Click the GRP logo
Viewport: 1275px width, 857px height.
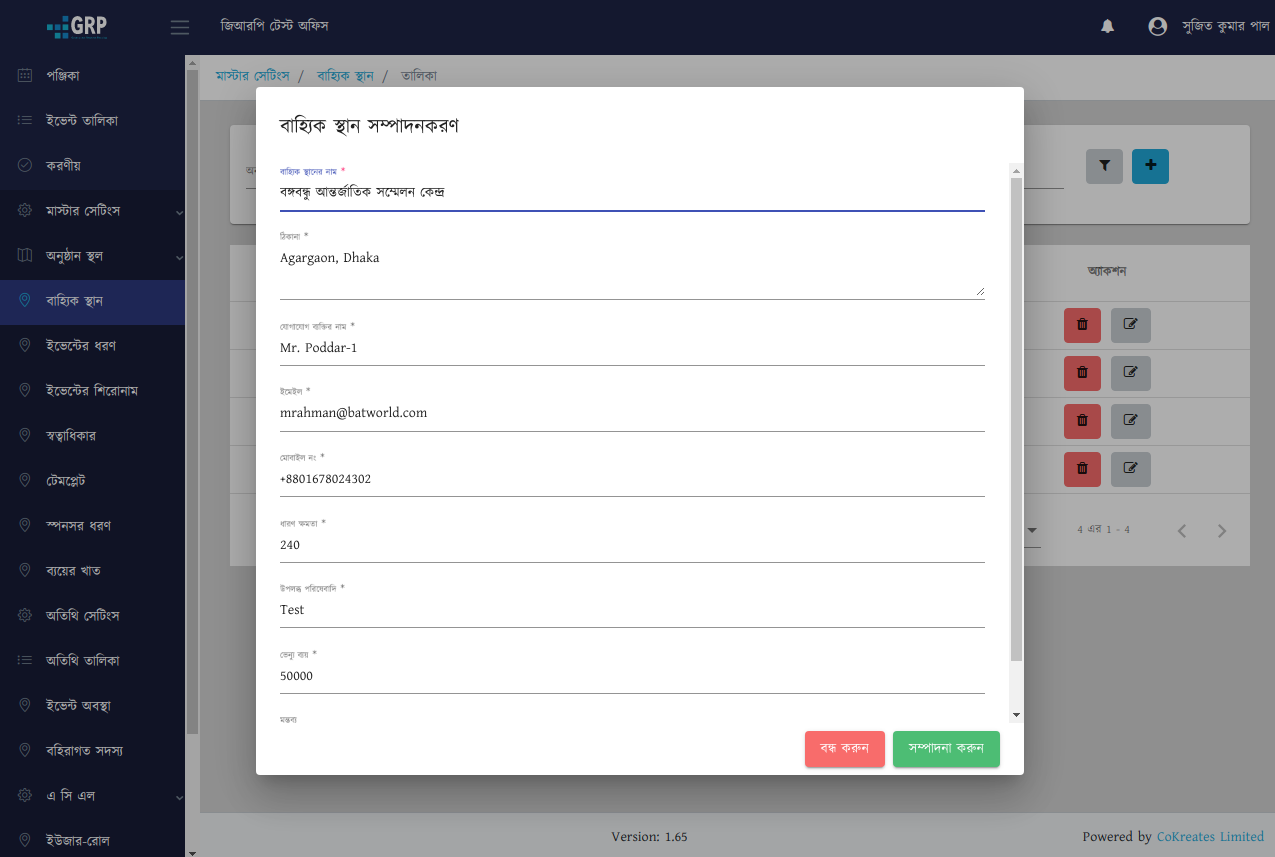pyautogui.click(x=77, y=27)
